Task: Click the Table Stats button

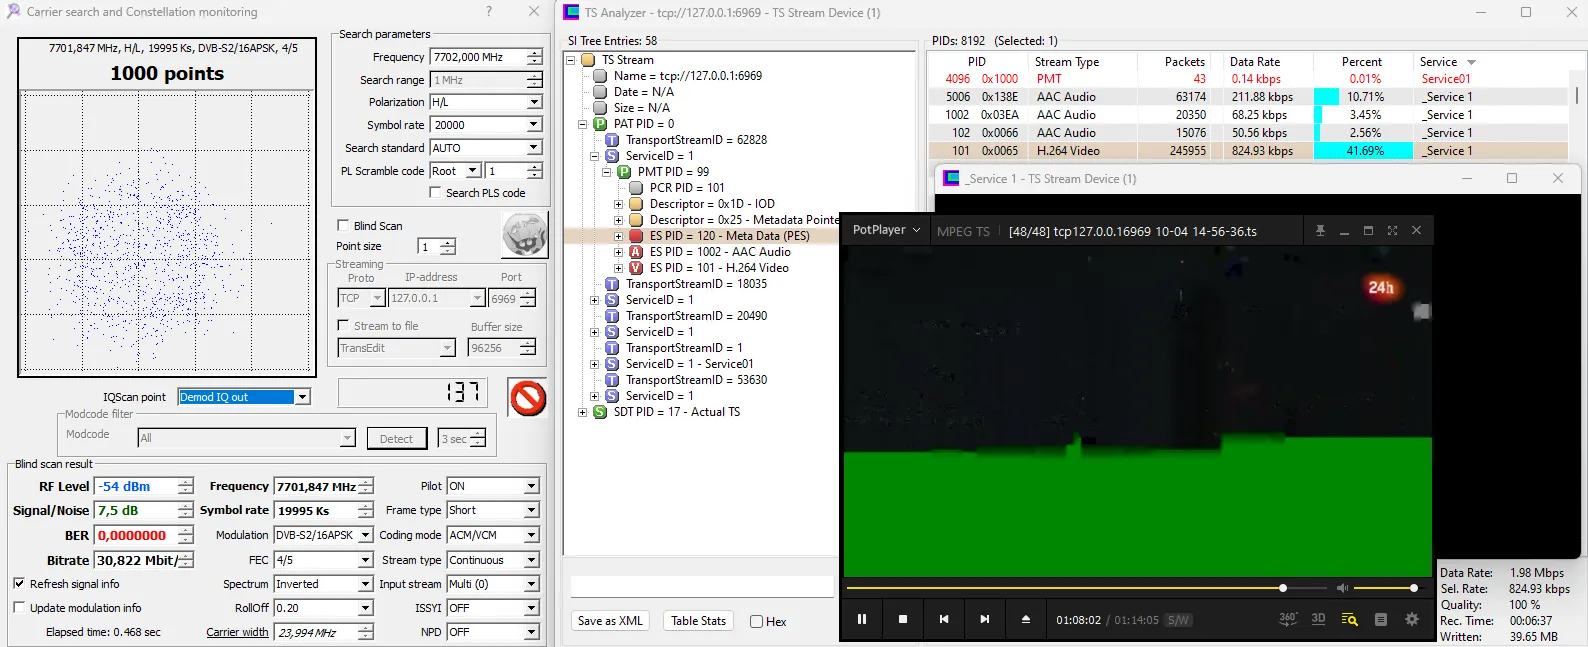Action: [x=698, y=621]
